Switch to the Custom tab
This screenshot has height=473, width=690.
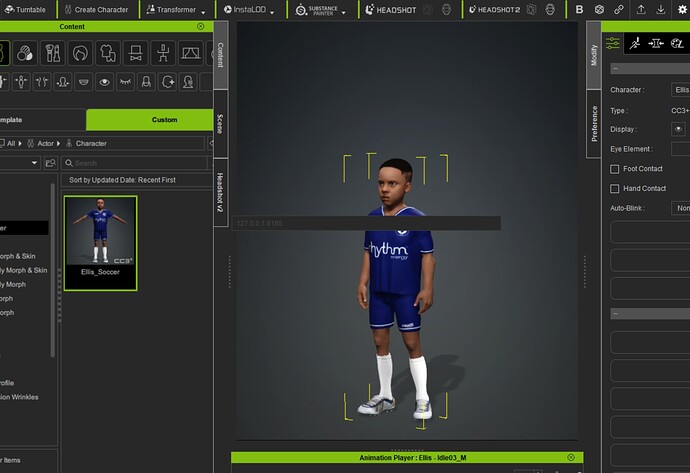click(150, 120)
